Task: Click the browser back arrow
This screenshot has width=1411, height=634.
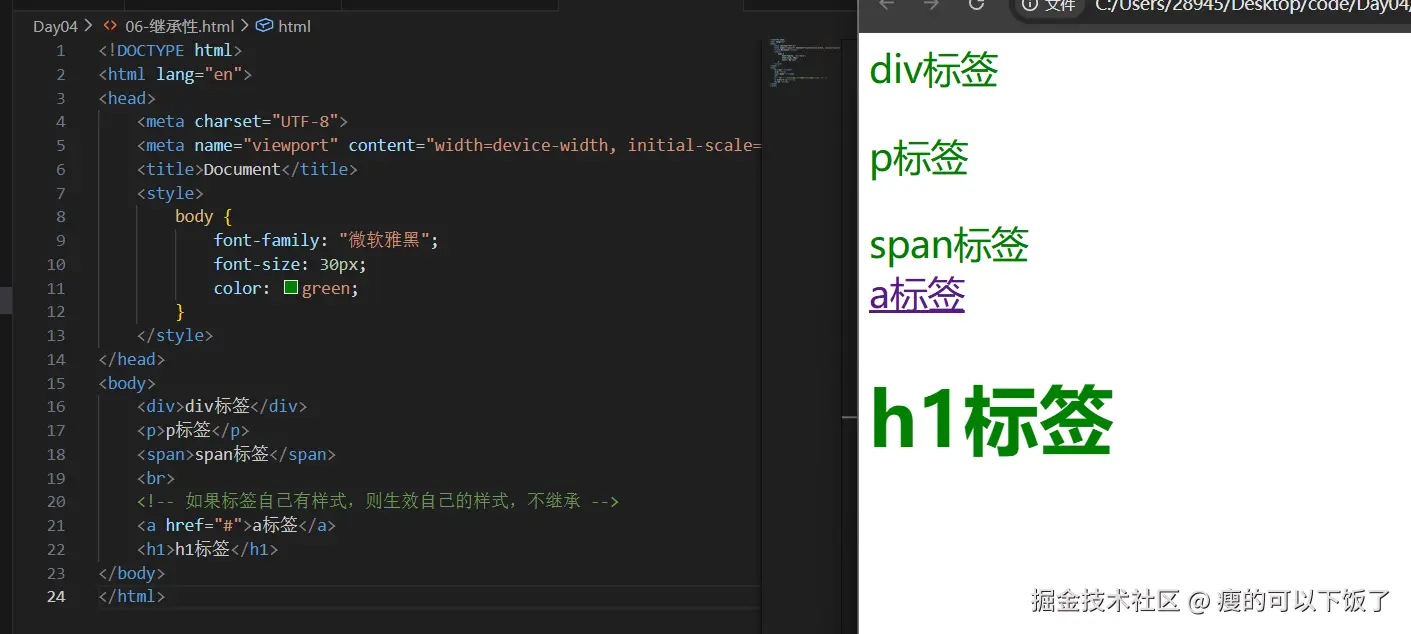Action: tap(886, 5)
